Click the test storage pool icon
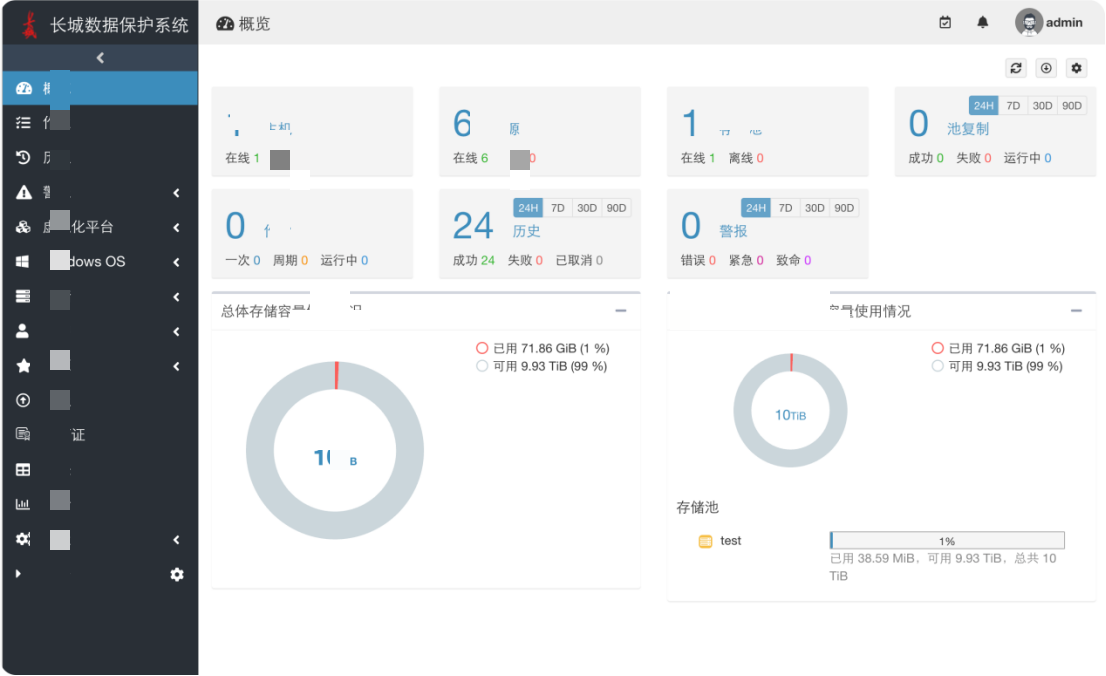Viewport: 1106px width, 676px height. tap(705, 541)
